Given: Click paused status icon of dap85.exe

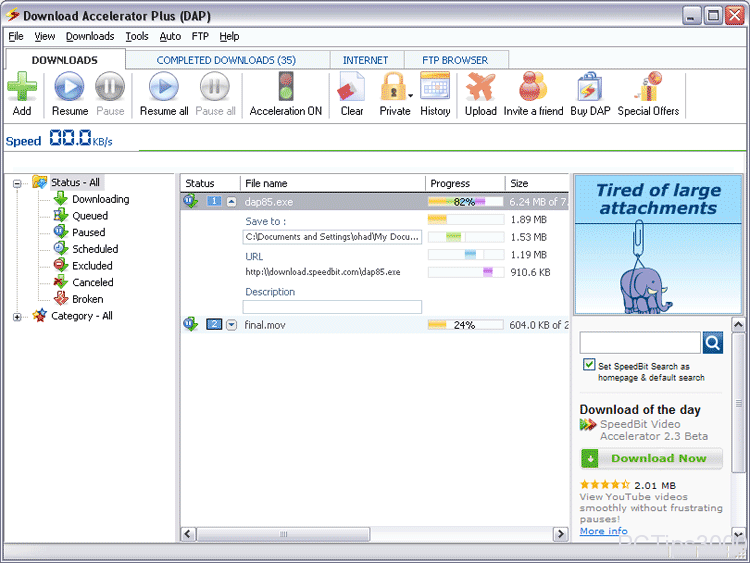Looking at the screenshot, I should (x=190, y=201).
